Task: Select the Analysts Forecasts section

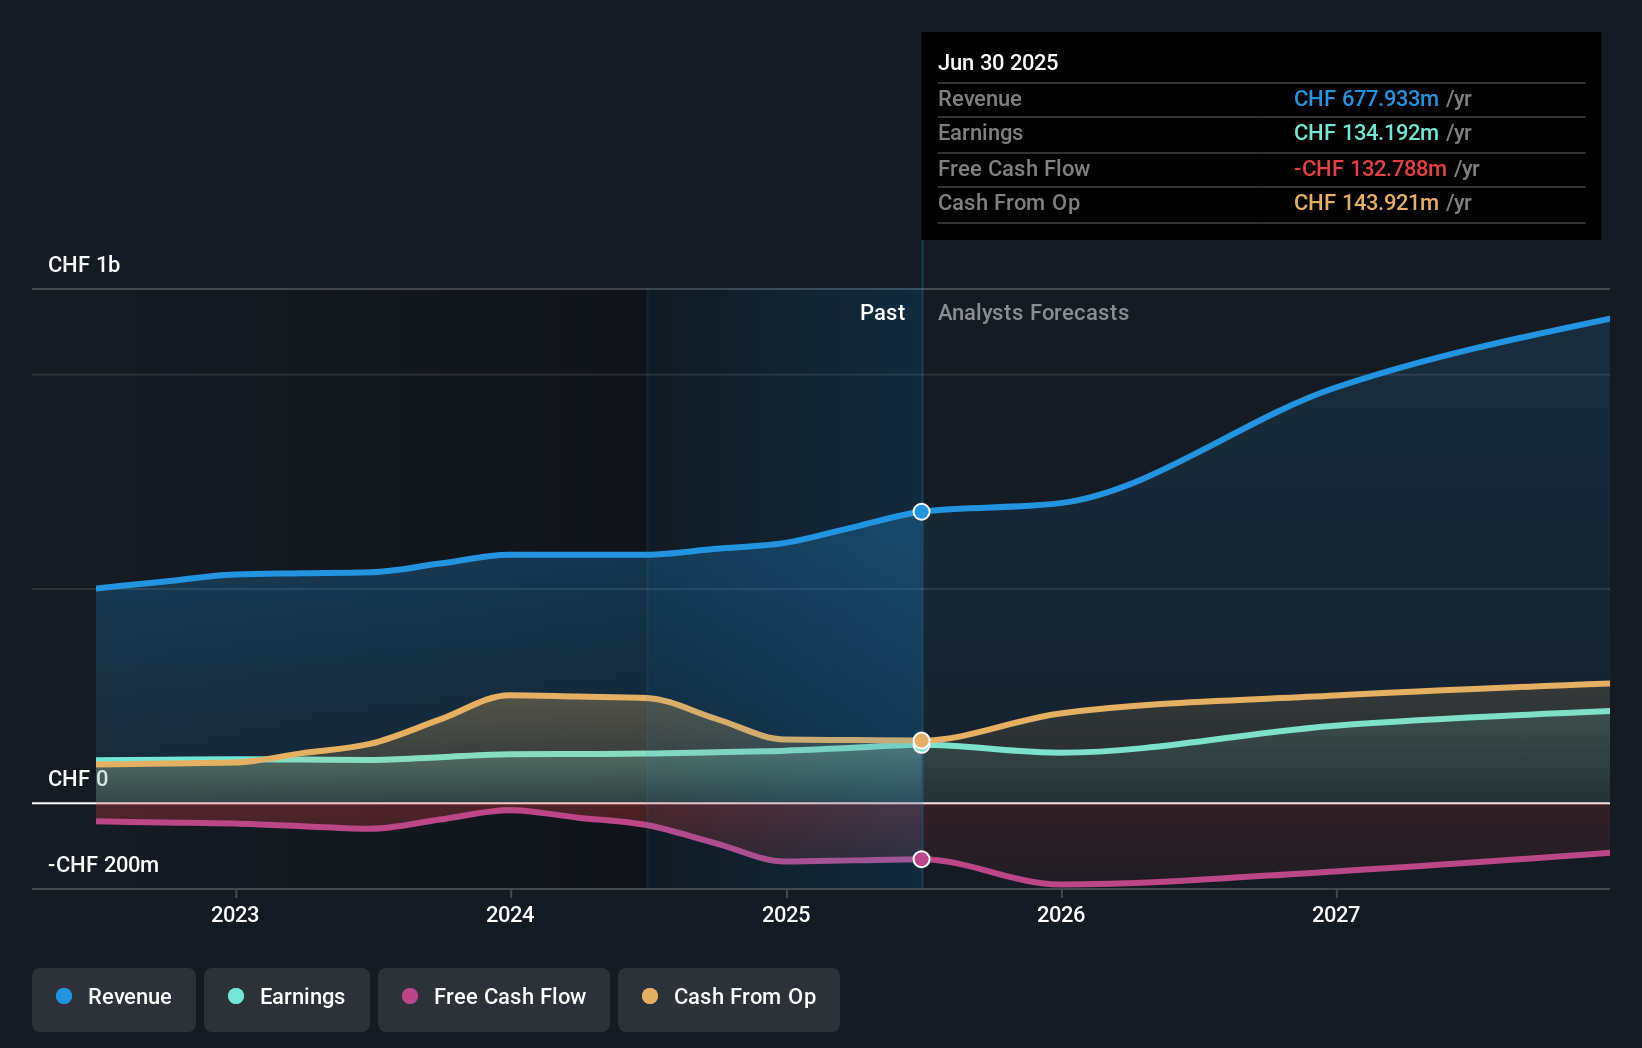Action: pos(1033,312)
